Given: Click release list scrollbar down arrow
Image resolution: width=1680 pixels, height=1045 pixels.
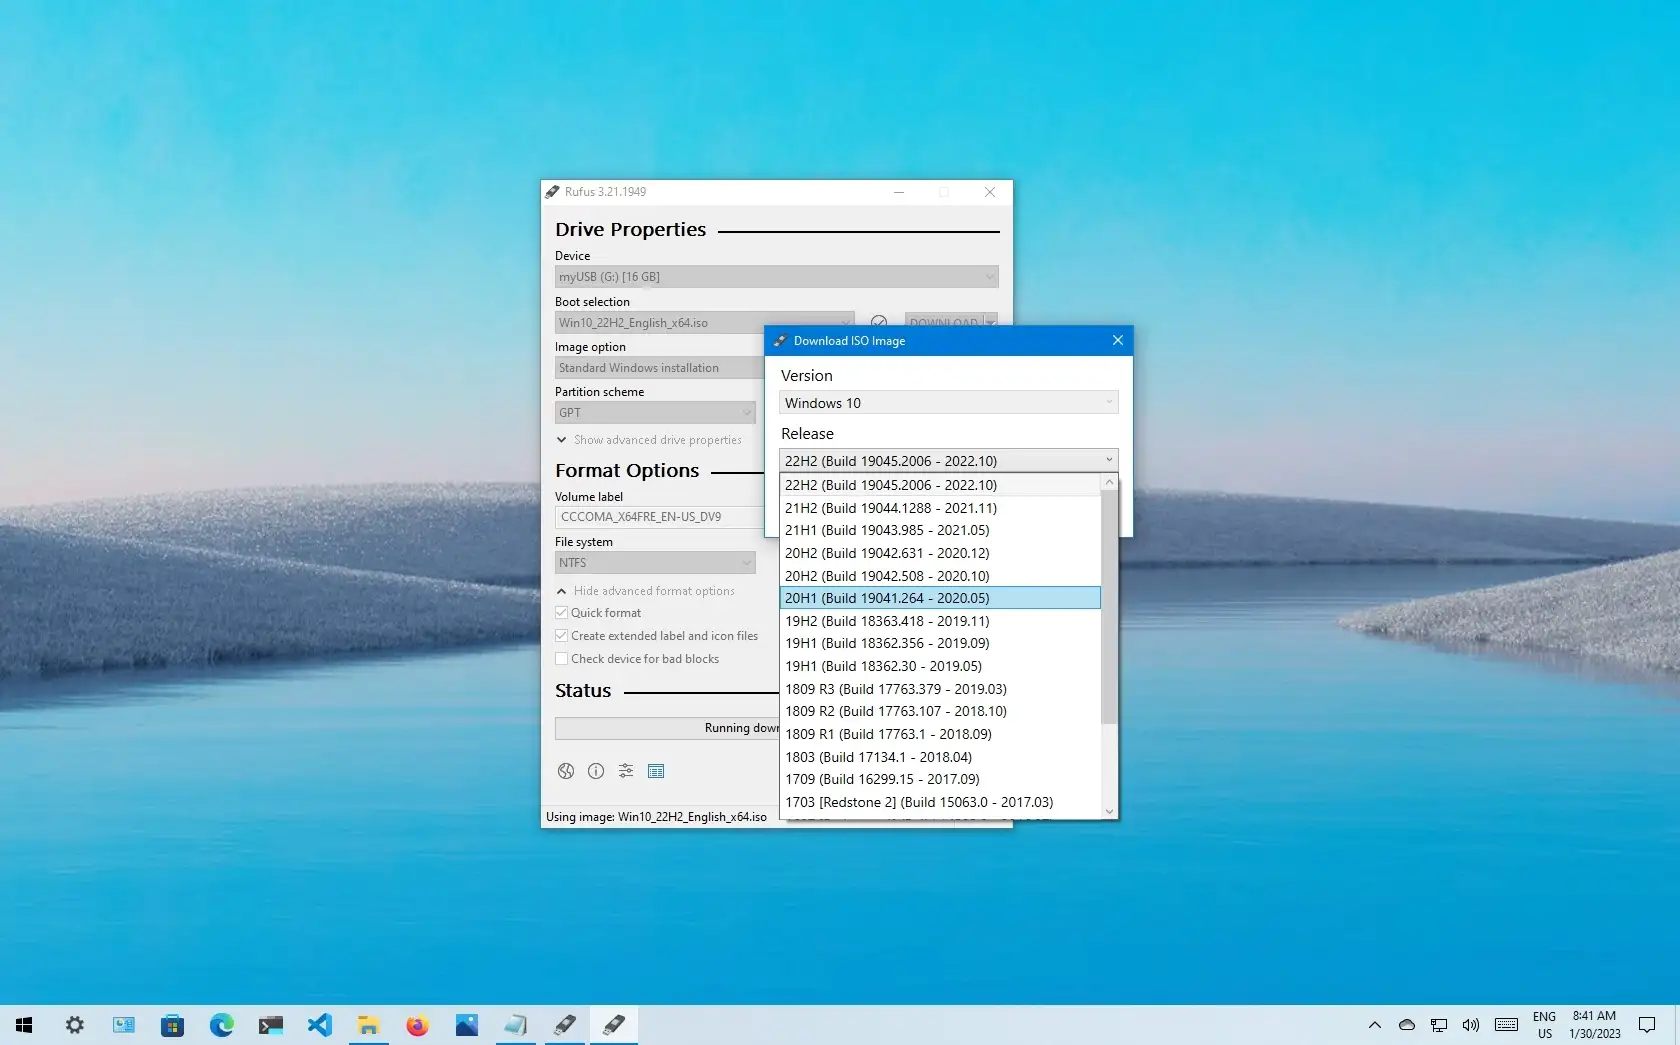Looking at the screenshot, I should coord(1109,811).
